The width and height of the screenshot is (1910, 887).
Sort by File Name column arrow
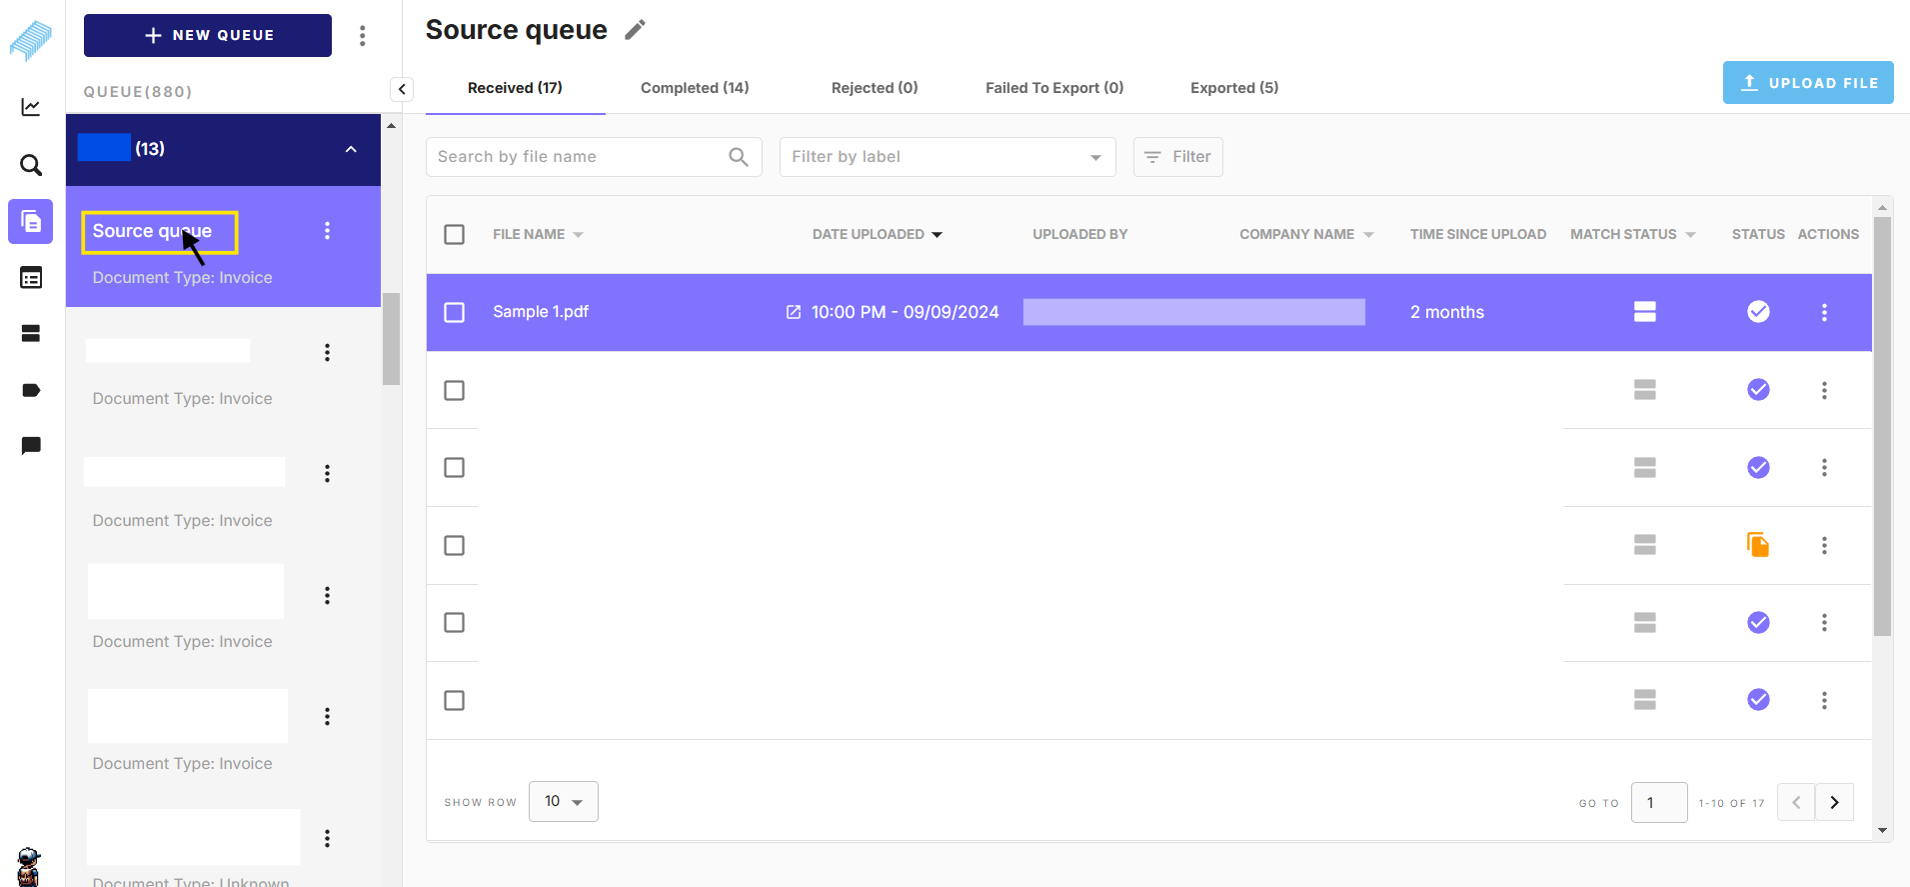pos(578,235)
